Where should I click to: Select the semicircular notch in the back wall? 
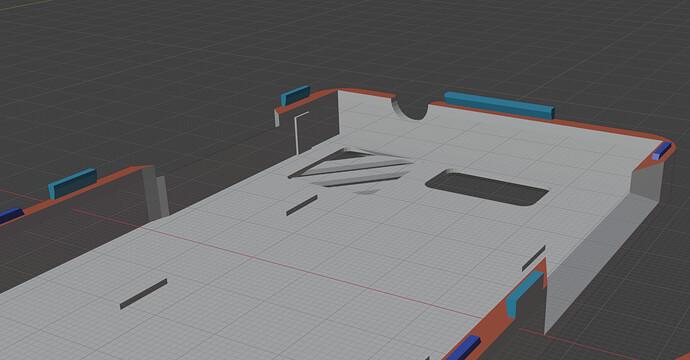tap(410, 110)
